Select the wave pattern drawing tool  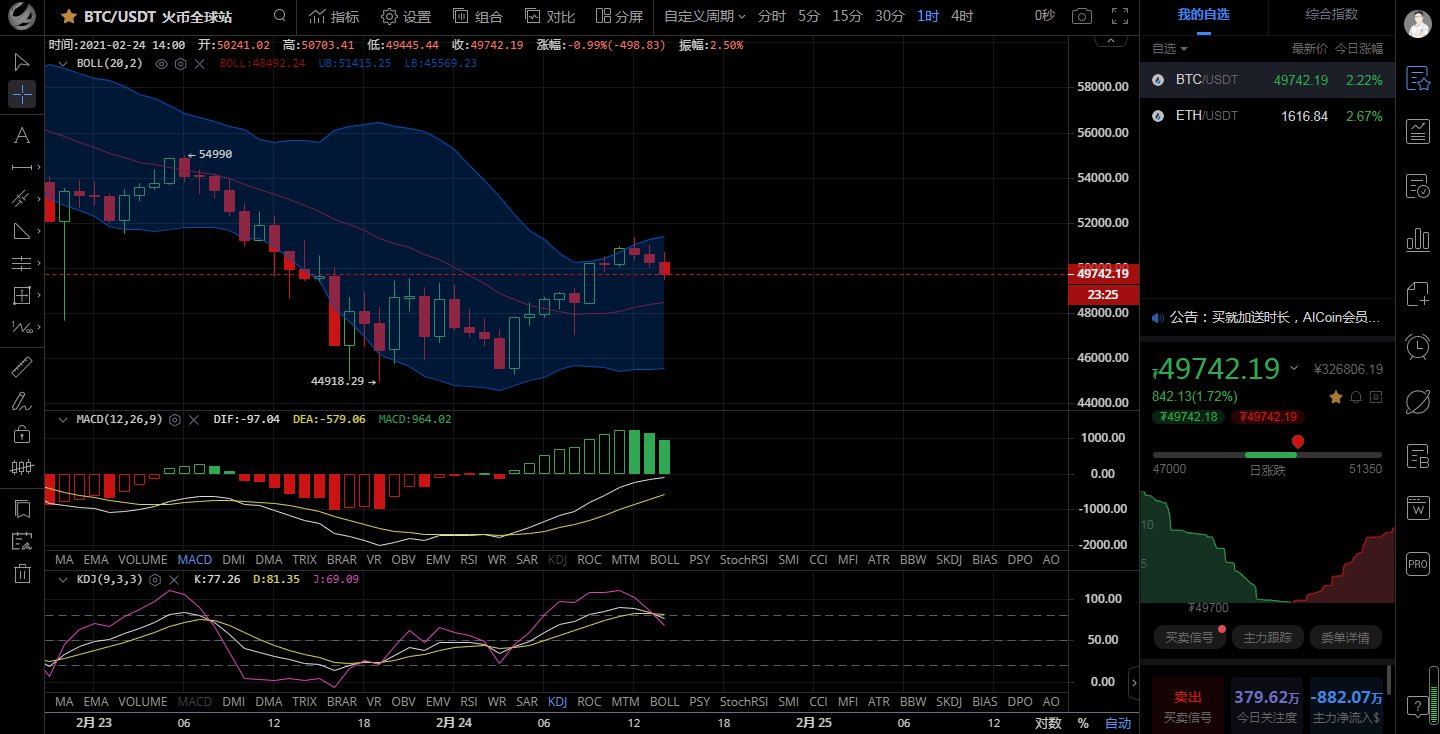click(x=22, y=327)
